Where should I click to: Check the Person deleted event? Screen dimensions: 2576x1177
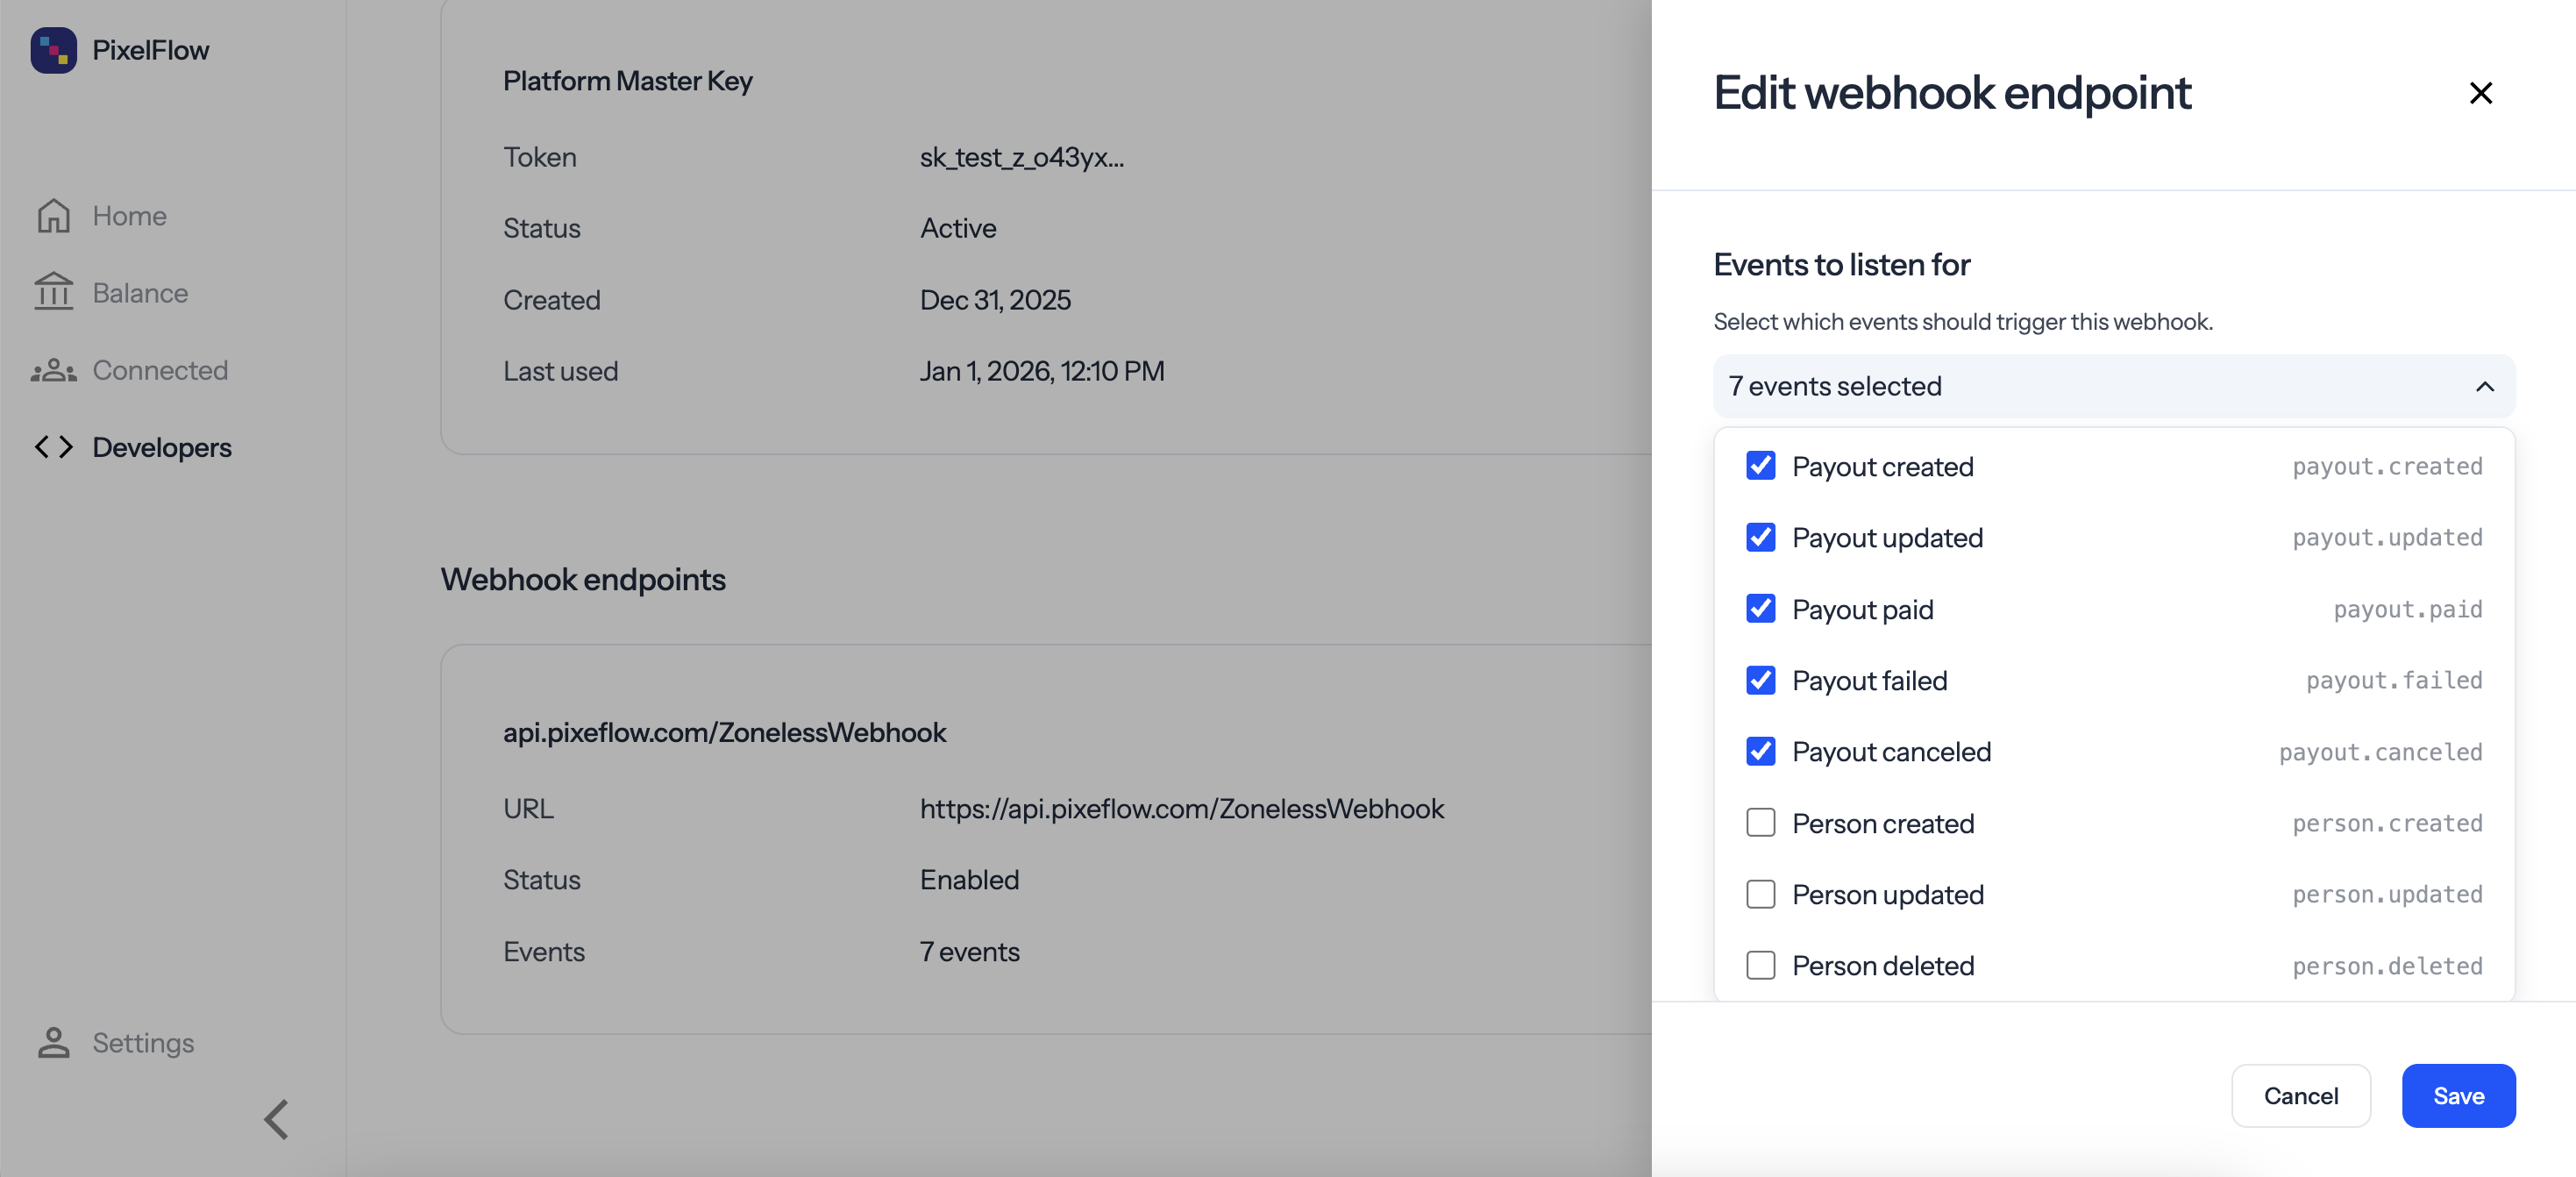point(1760,966)
